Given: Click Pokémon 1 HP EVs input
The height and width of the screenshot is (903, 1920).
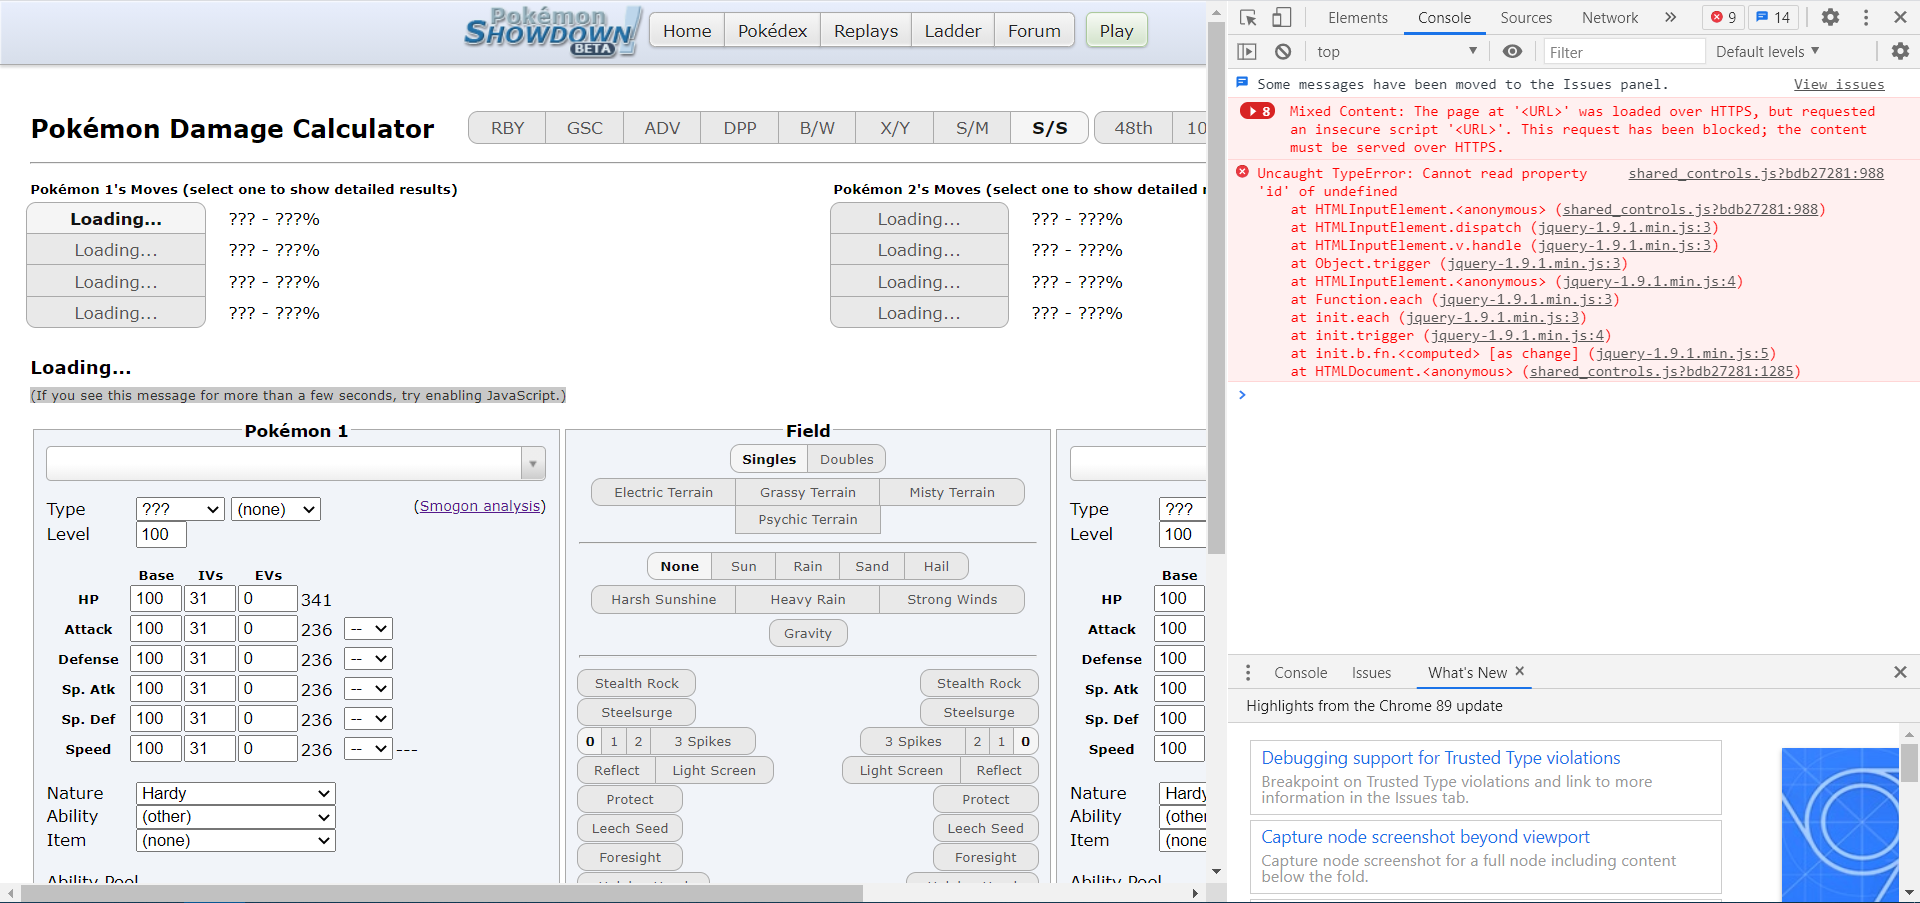Looking at the screenshot, I should (x=269, y=598).
